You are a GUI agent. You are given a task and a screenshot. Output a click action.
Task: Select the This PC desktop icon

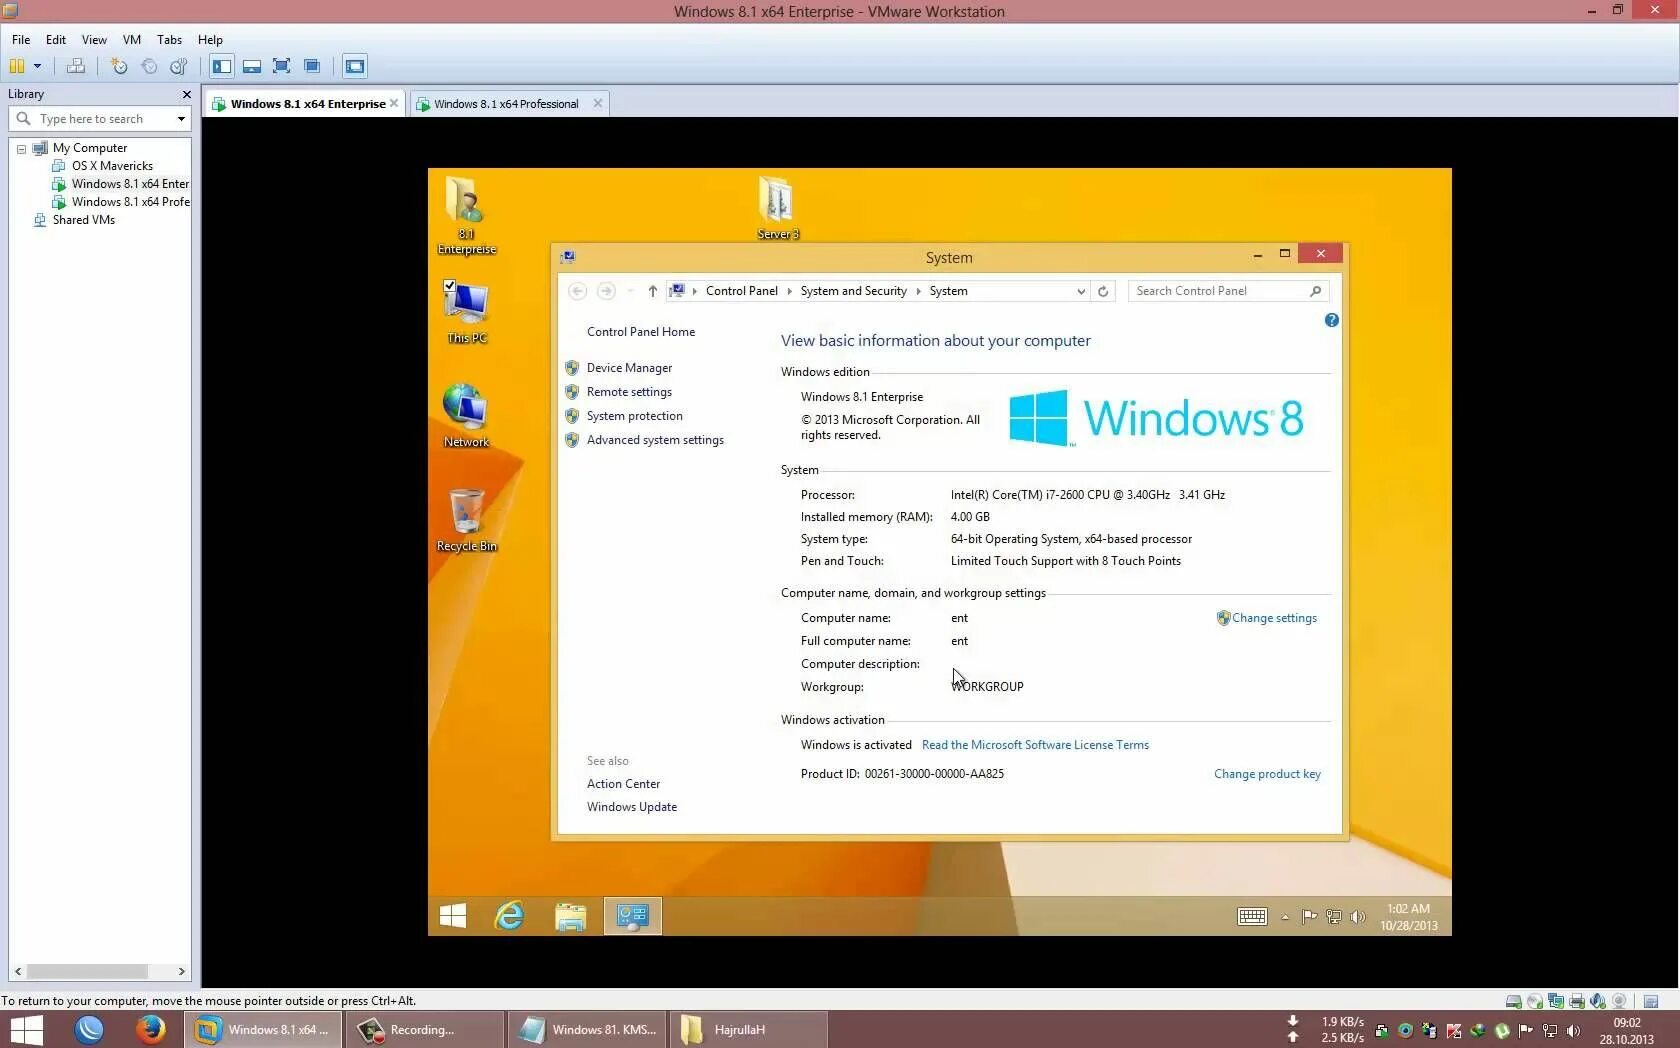point(467,312)
